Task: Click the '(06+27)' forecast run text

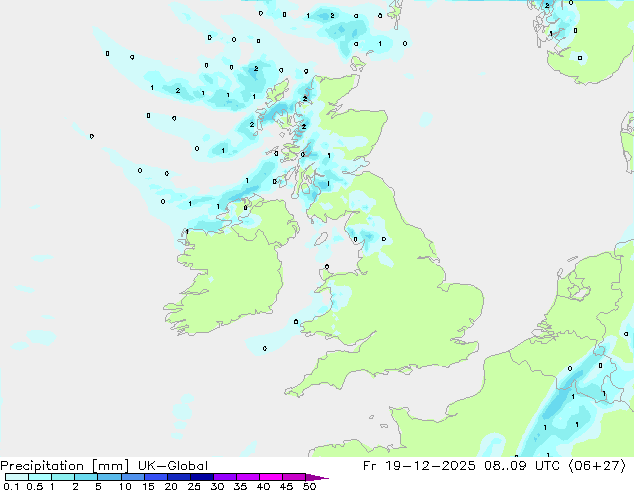Action: (597, 466)
